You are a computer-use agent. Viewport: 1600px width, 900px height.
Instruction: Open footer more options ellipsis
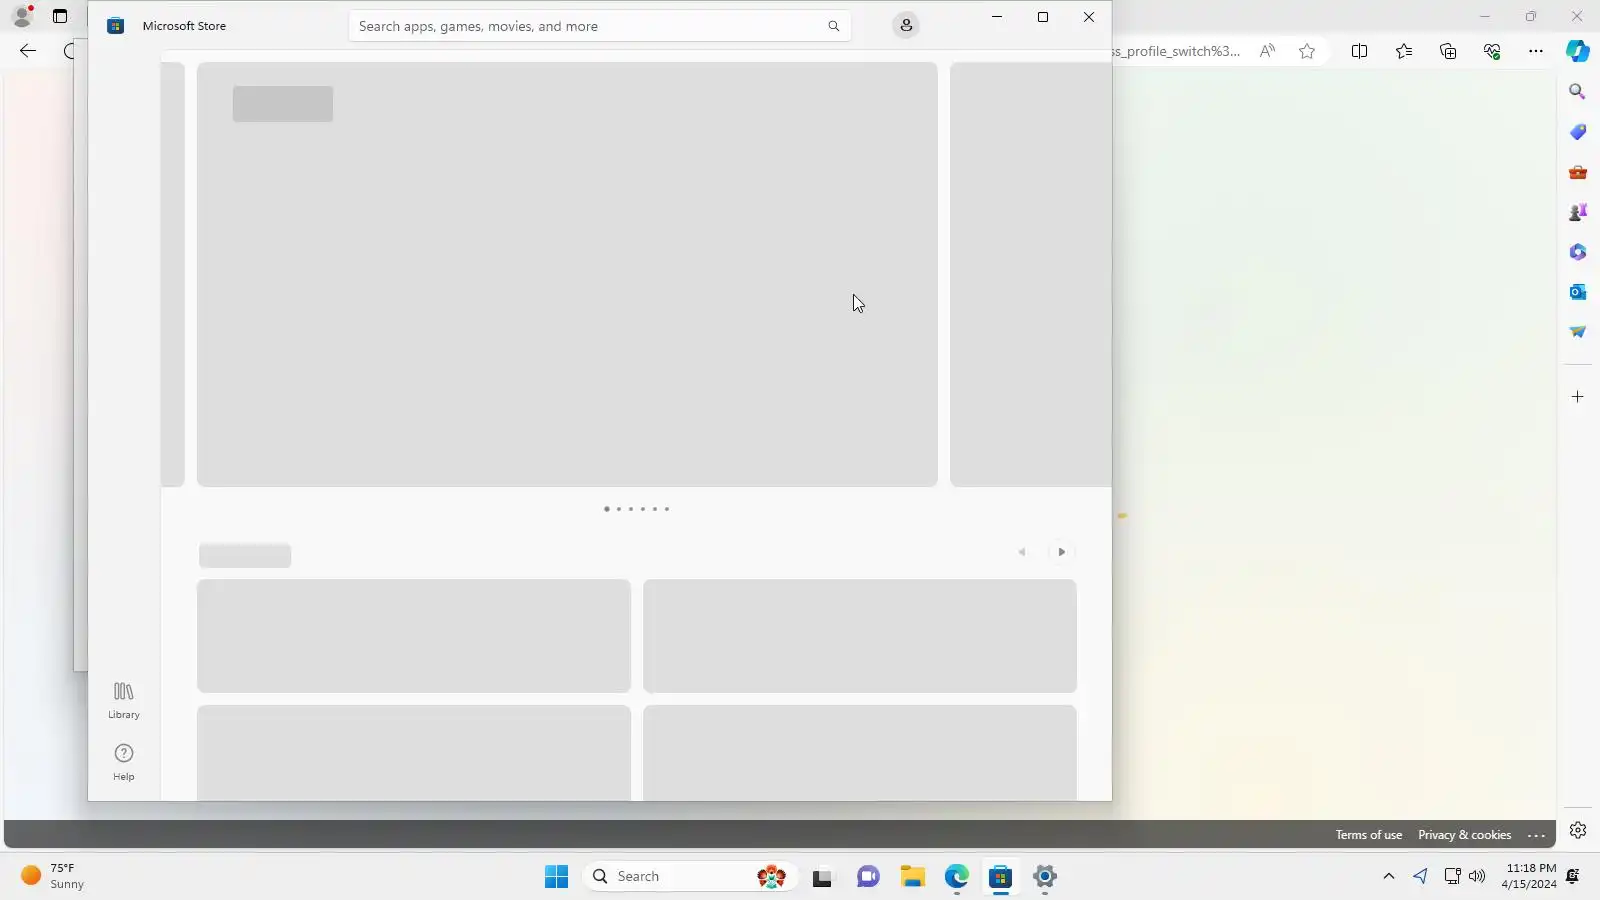(1537, 835)
